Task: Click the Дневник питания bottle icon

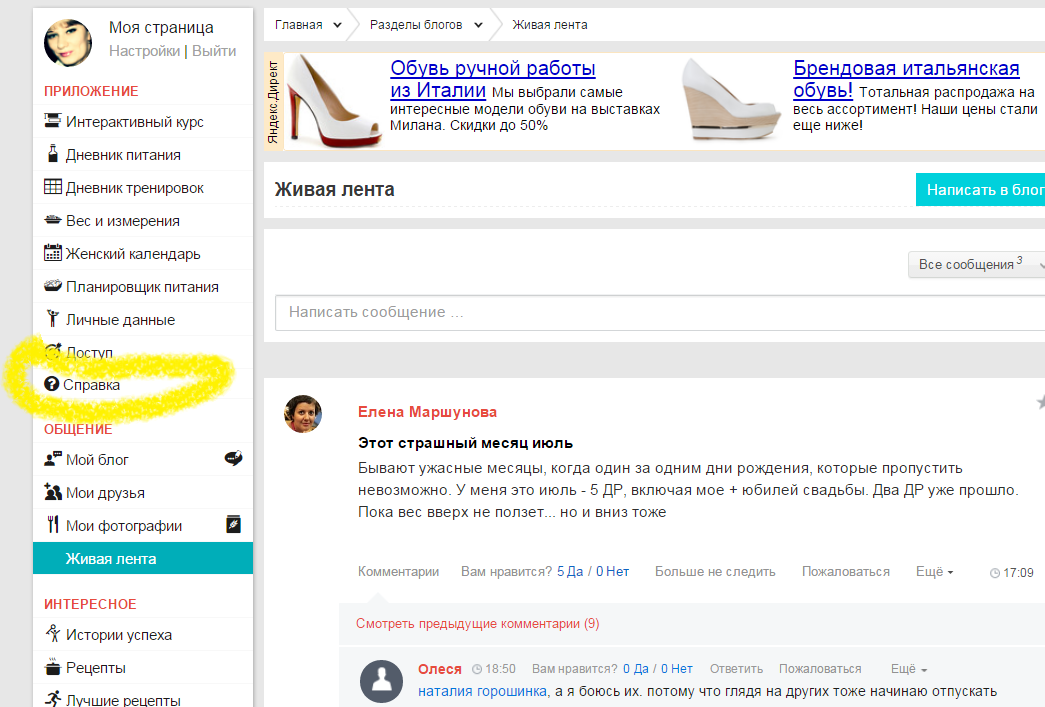Action: coord(53,155)
